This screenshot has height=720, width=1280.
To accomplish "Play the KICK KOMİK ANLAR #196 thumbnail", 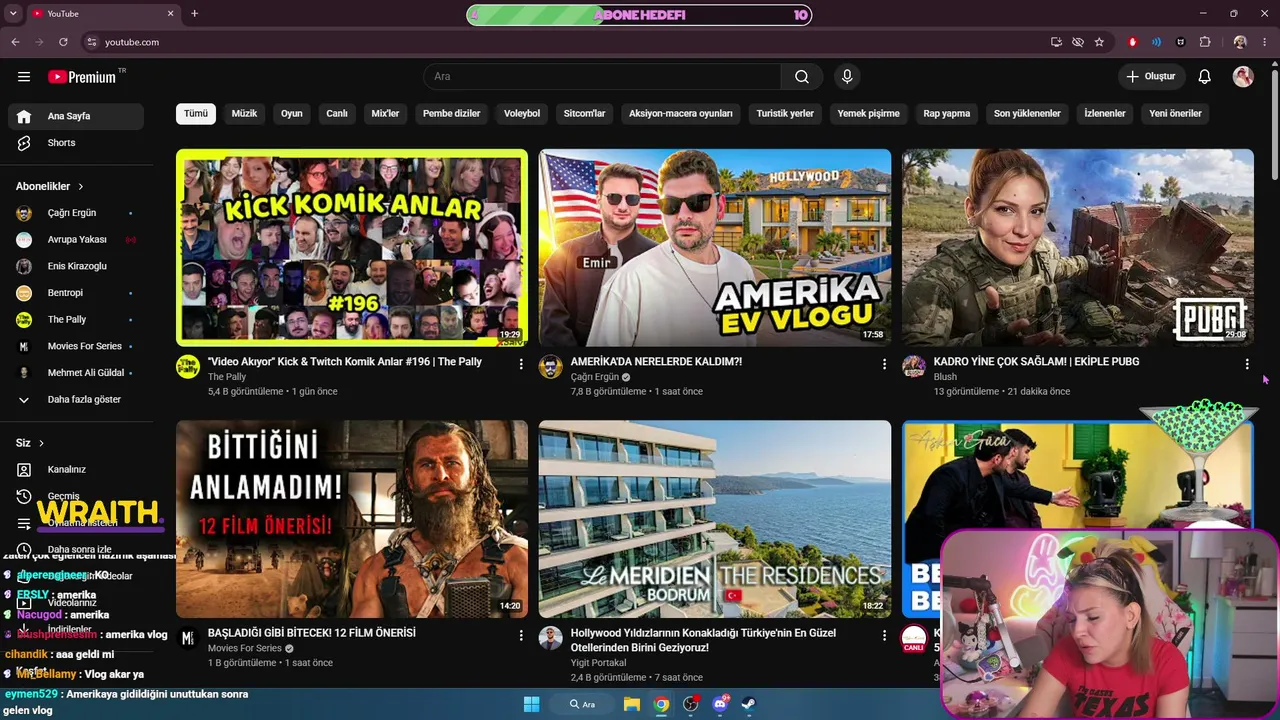I will (x=352, y=248).
